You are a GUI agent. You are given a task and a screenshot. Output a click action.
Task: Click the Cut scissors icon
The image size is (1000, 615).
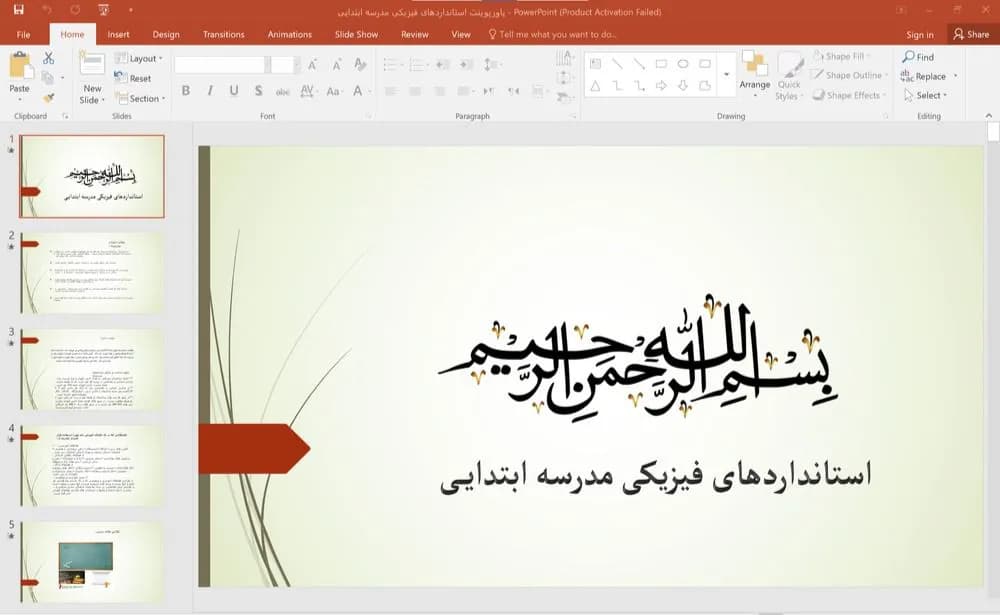point(48,58)
